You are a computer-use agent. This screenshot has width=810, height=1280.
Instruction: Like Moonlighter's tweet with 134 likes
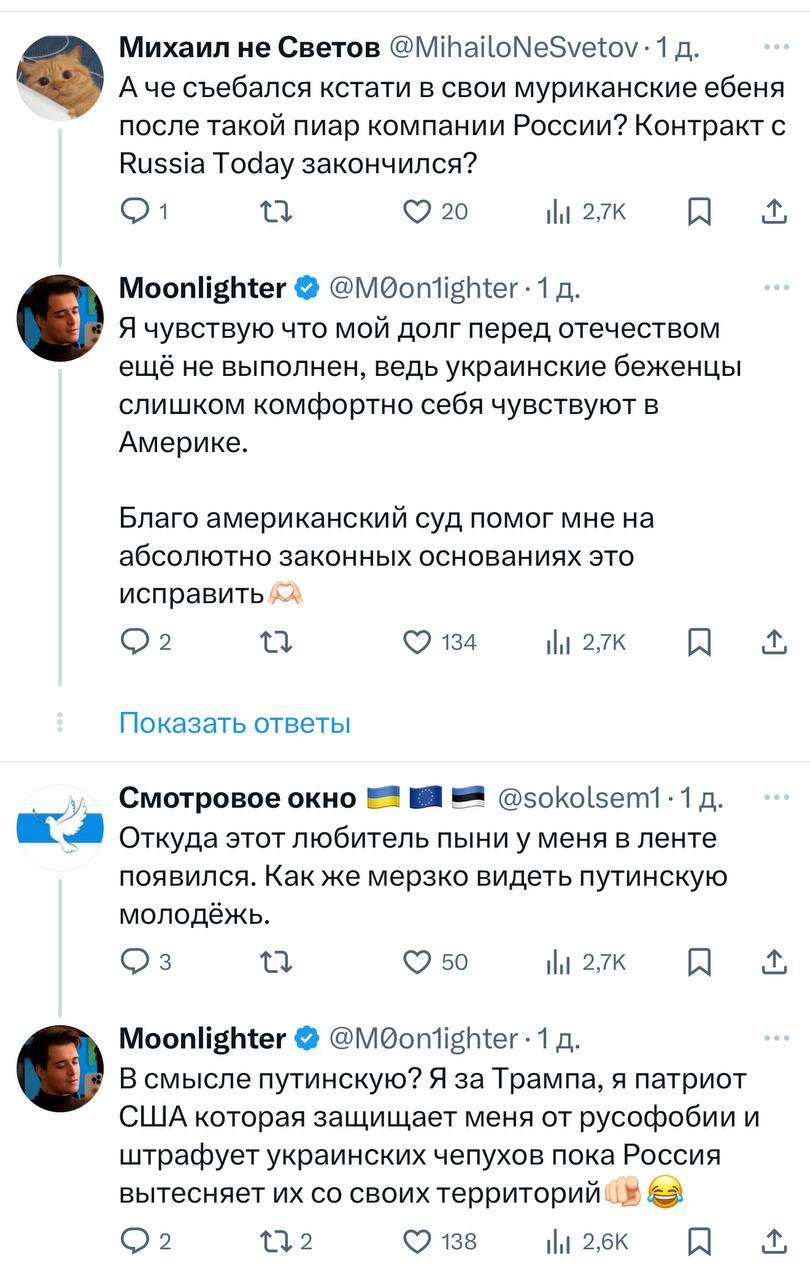(x=418, y=643)
